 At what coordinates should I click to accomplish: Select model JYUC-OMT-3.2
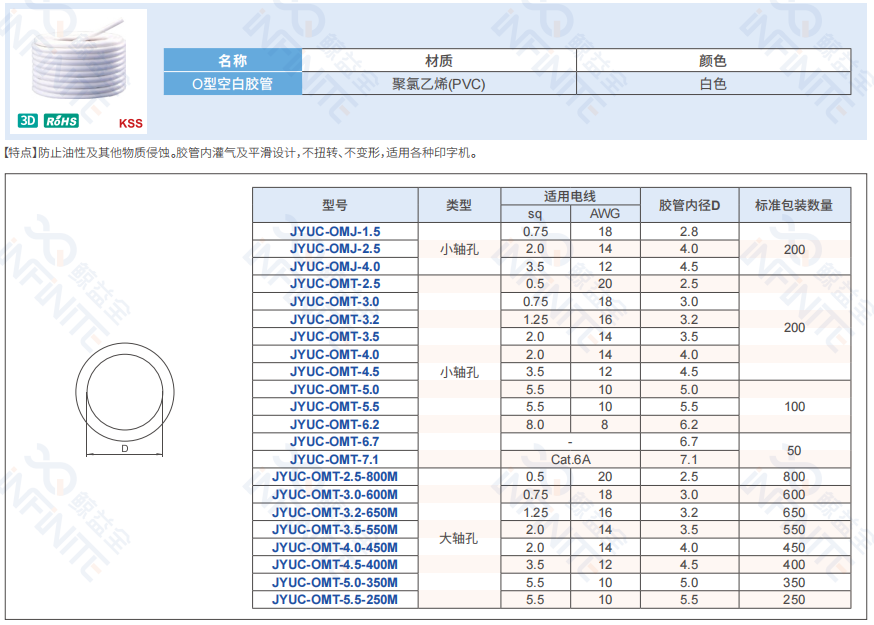click(335, 319)
